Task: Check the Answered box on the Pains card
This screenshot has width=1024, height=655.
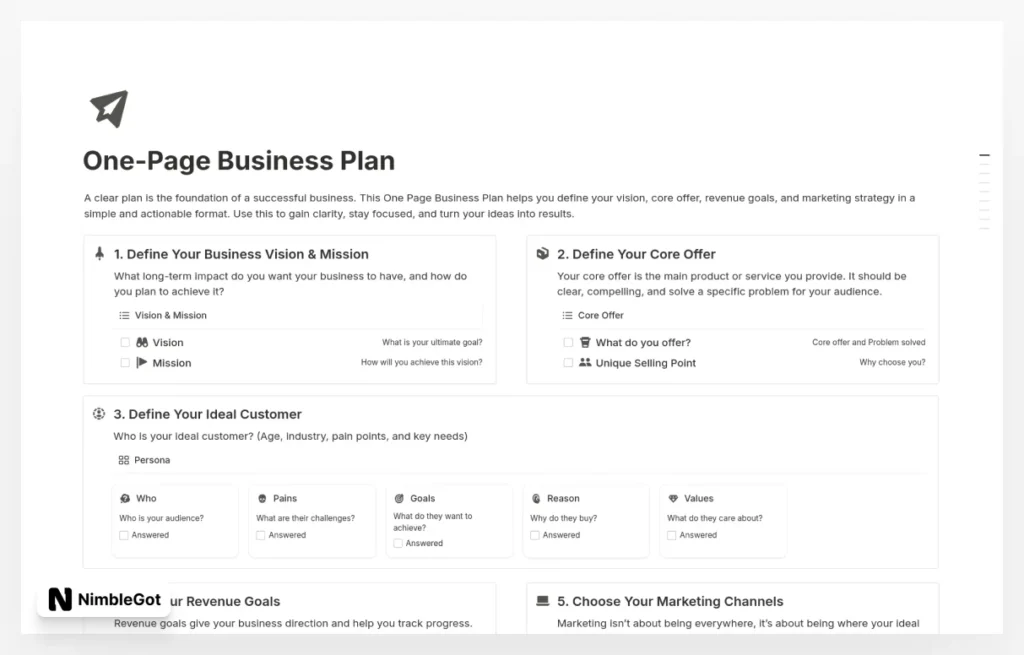Action: [x=261, y=535]
